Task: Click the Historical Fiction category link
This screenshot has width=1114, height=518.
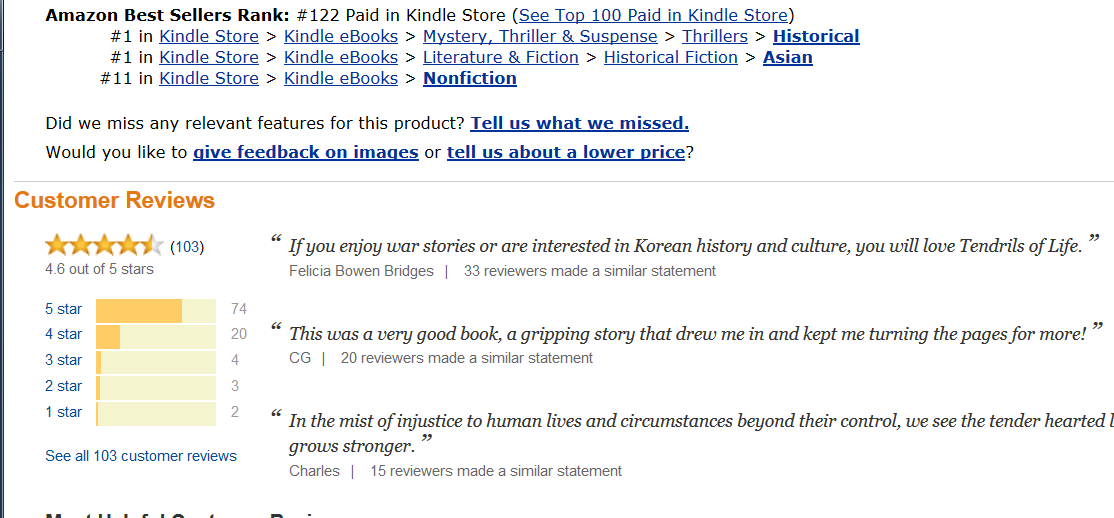Action: click(x=671, y=58)
